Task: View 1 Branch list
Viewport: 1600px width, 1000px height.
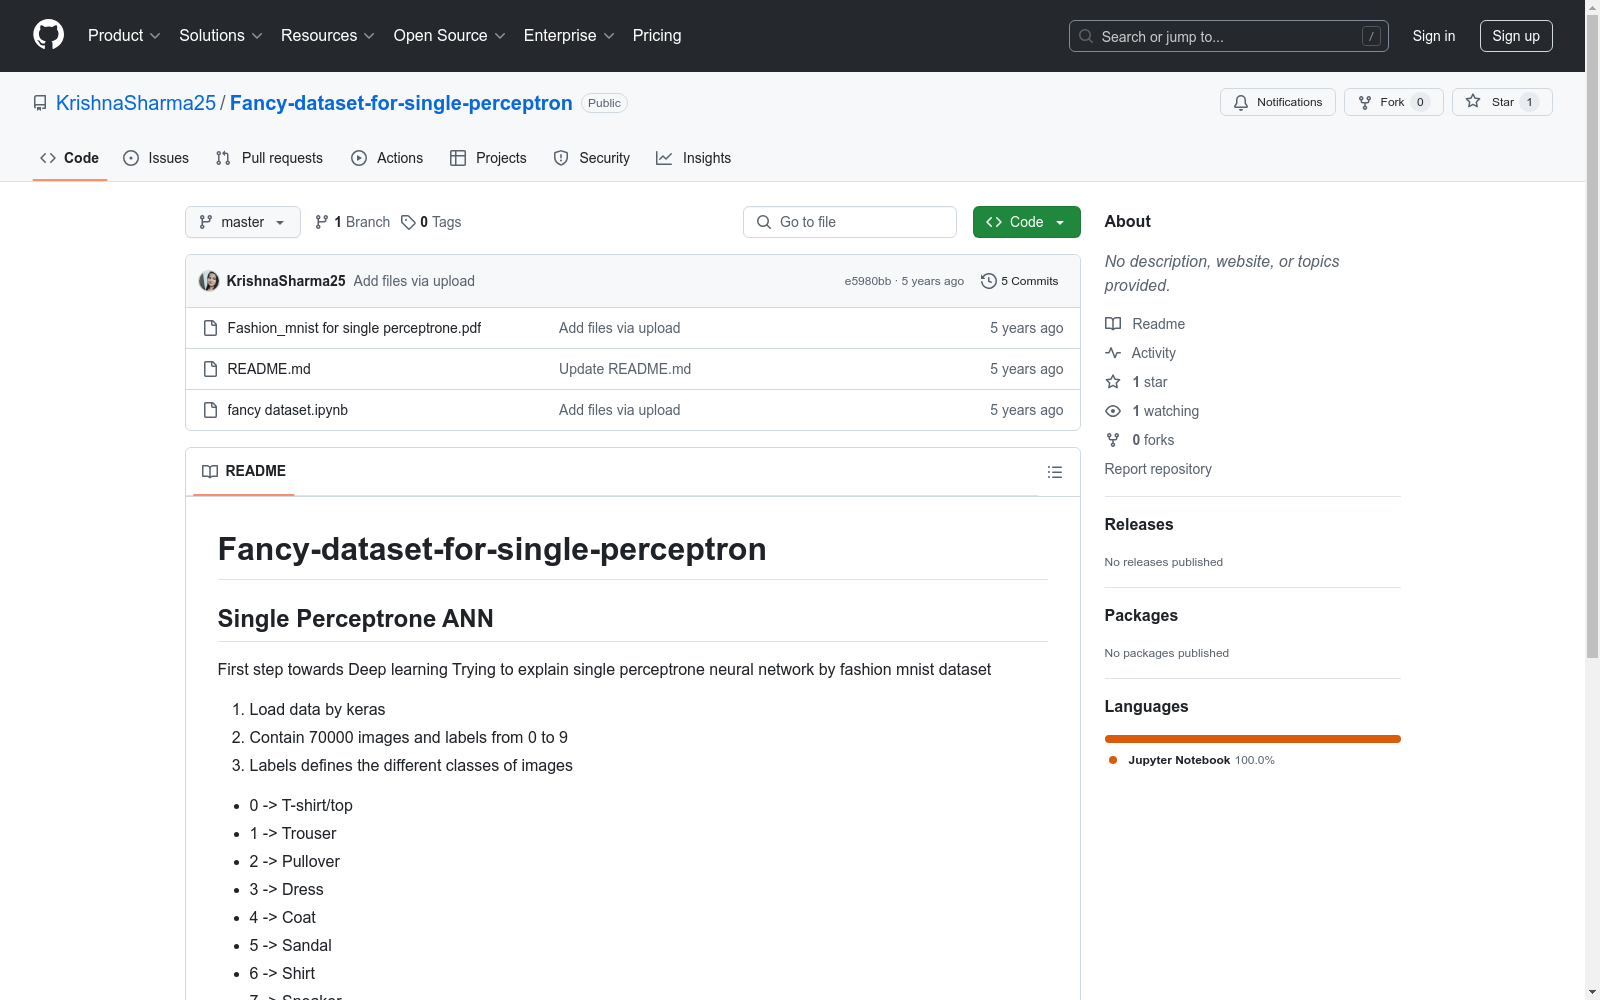Action: coord(353,222)
